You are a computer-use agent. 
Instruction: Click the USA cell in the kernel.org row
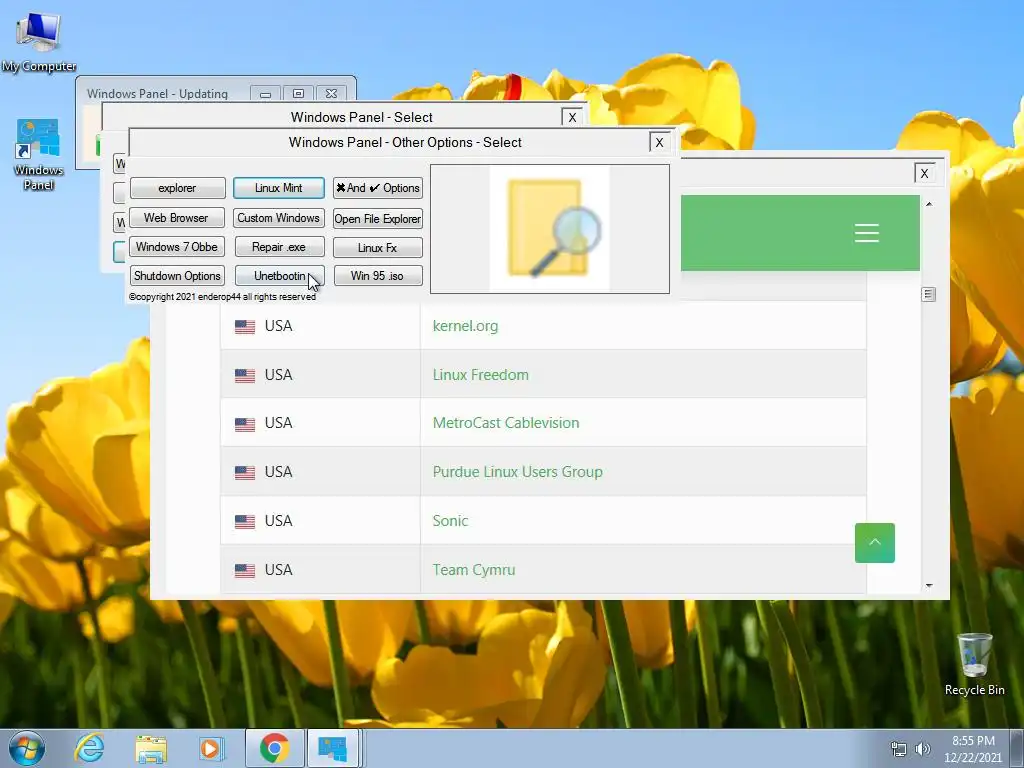320,326
